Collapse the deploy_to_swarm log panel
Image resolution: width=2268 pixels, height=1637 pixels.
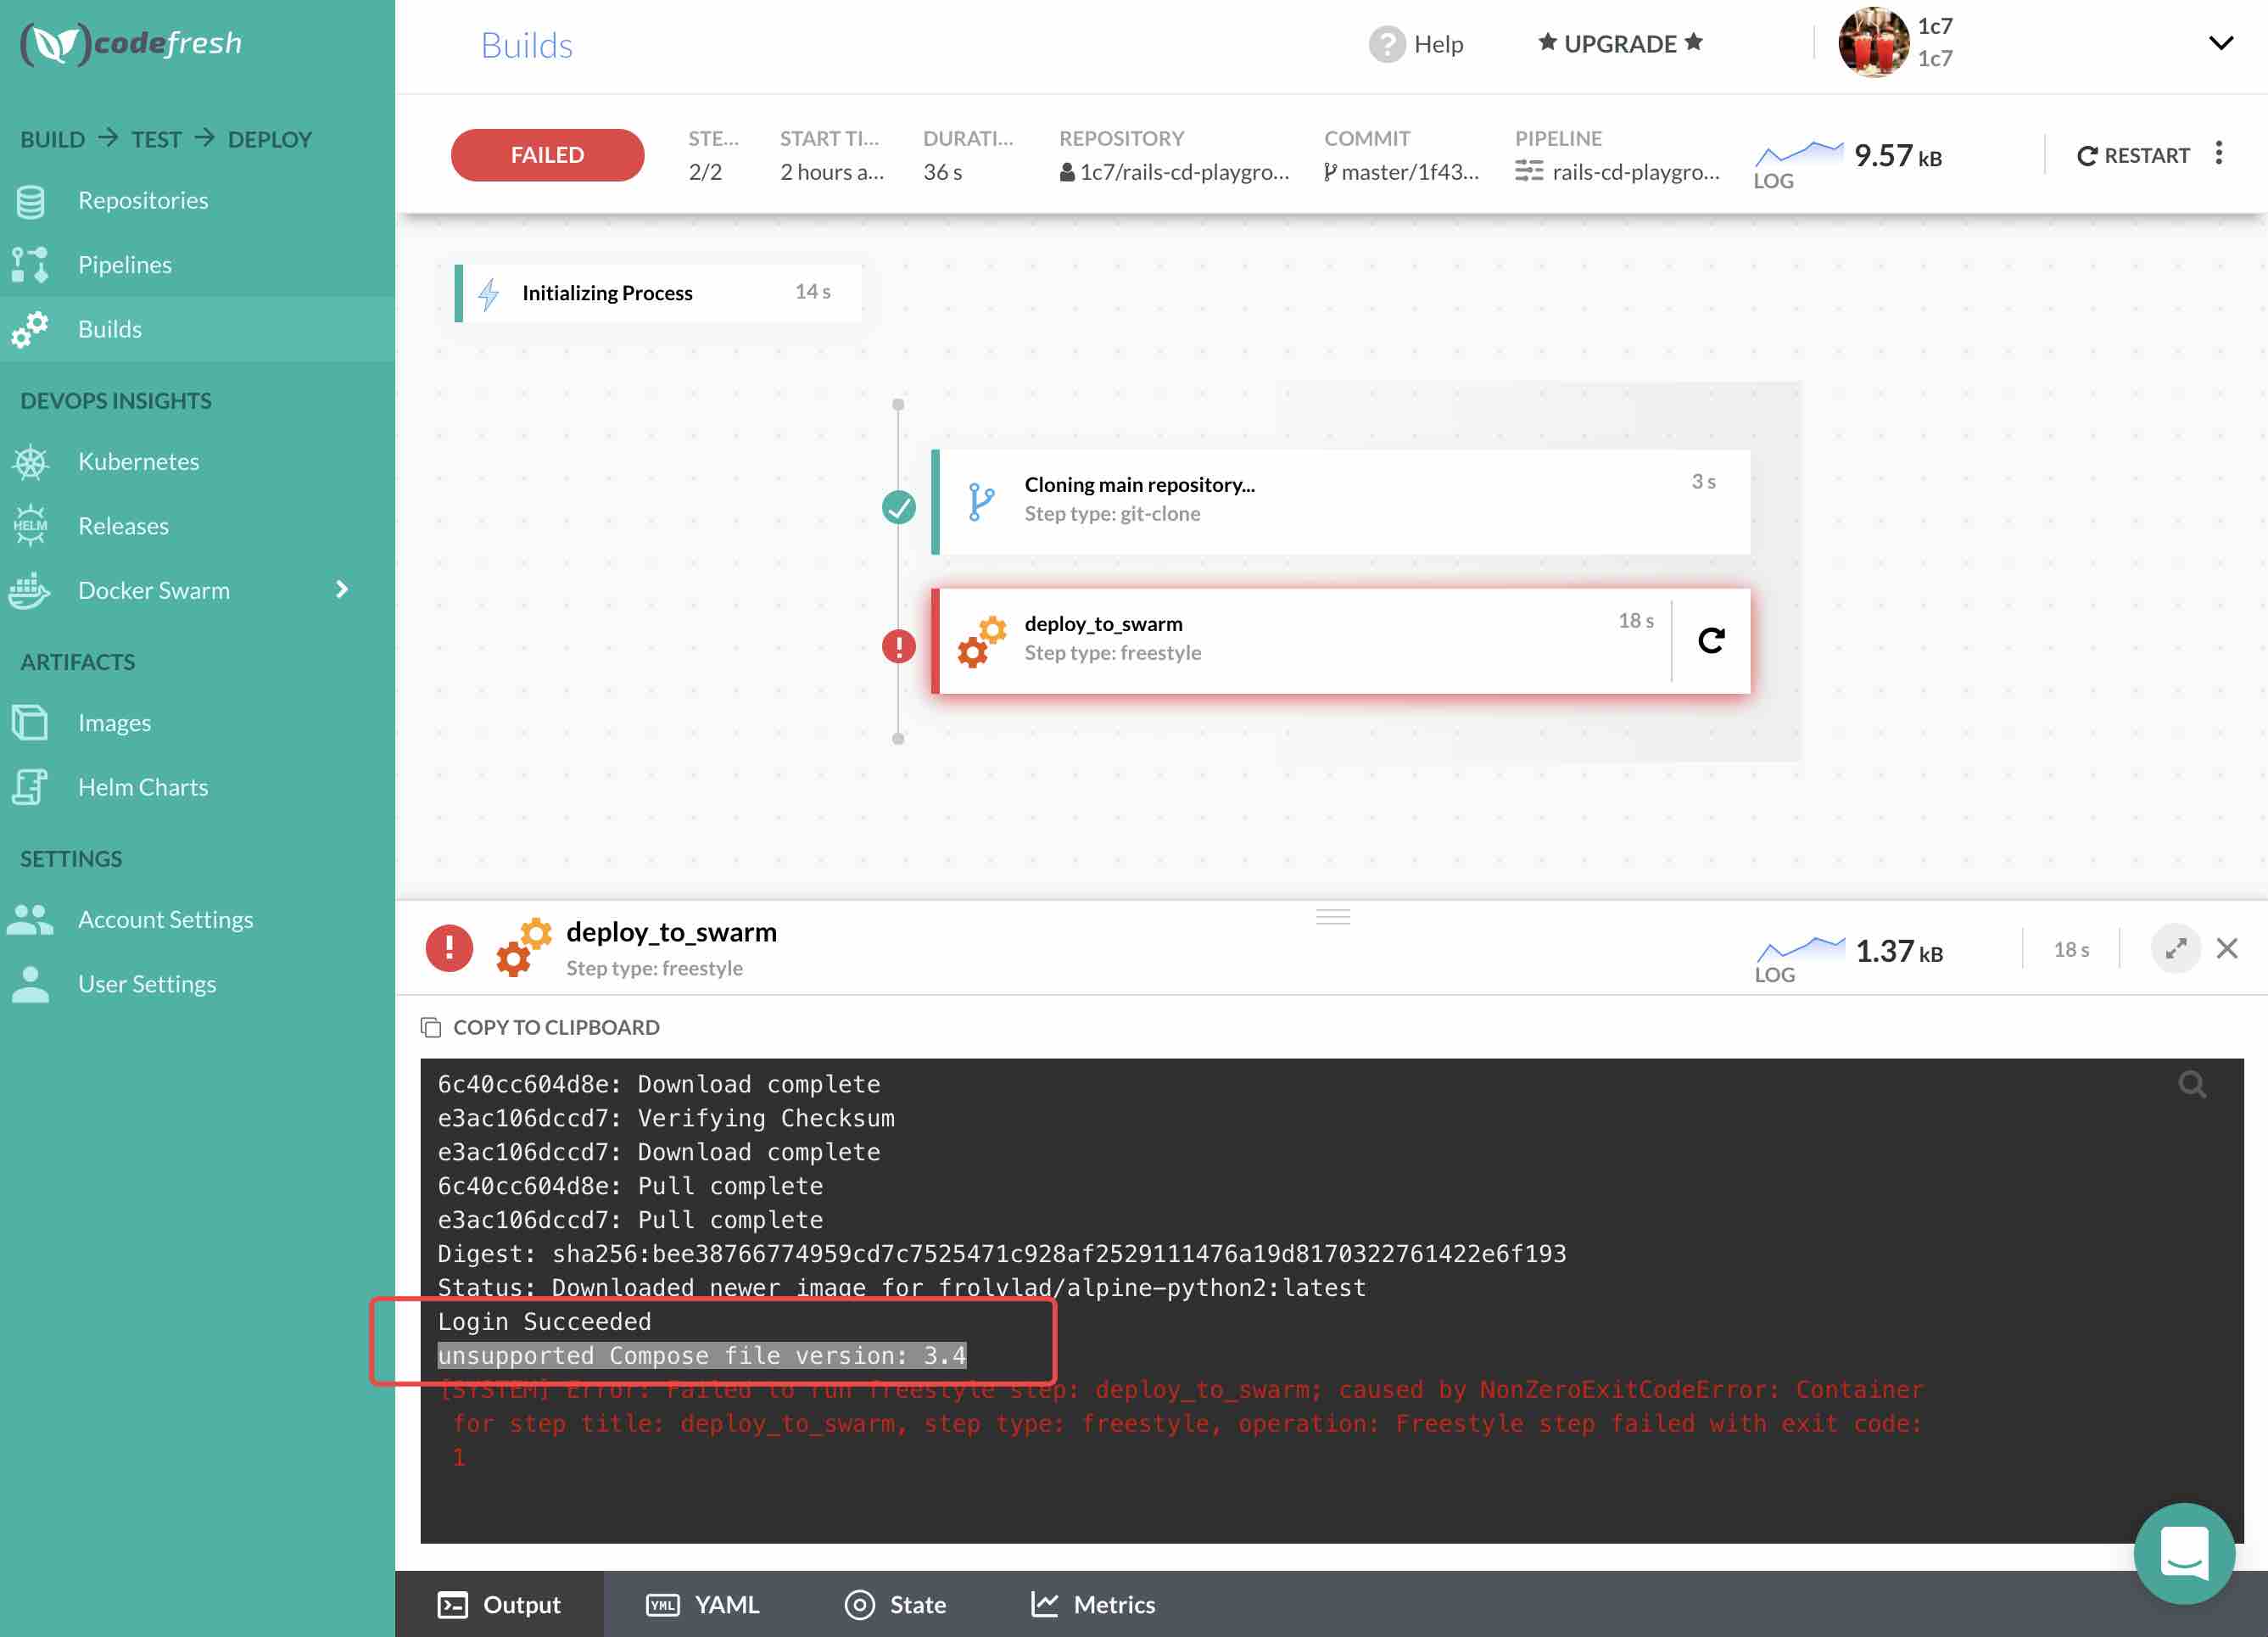(x=2228, y=948)
